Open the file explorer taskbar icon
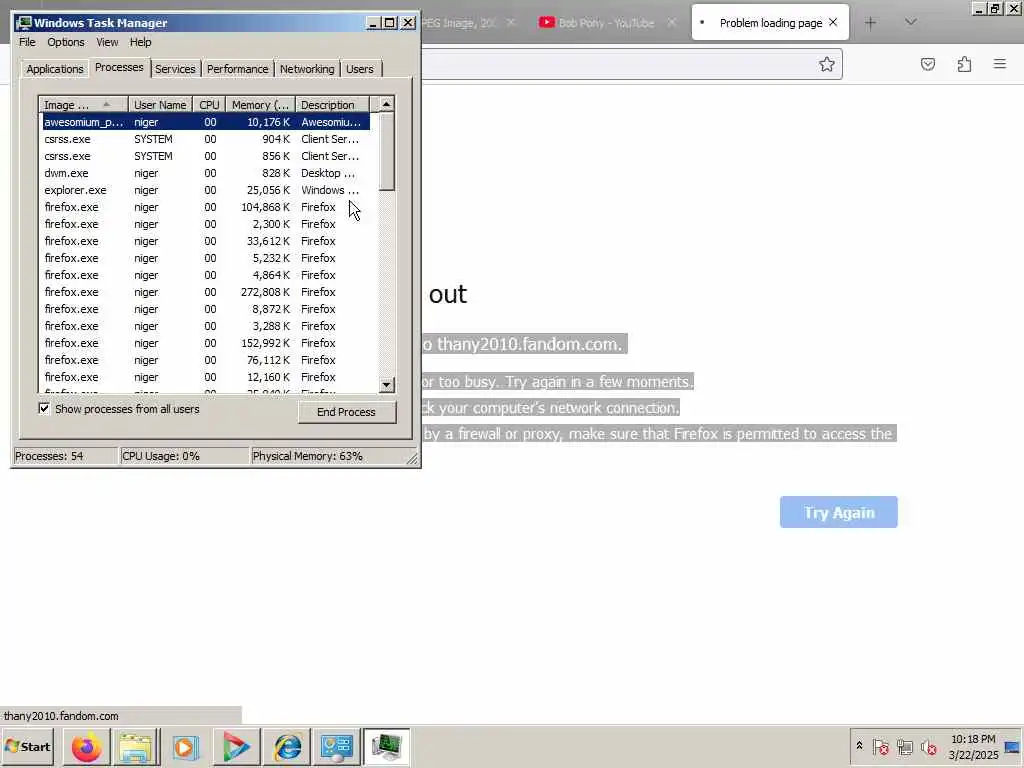The height and width of the screenshot is (768, 1024). click(136, 747)
